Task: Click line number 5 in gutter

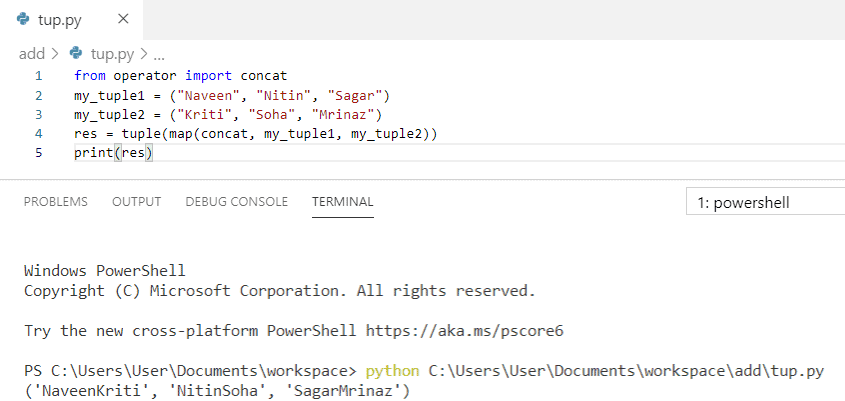Action: (x=38, y=153)
